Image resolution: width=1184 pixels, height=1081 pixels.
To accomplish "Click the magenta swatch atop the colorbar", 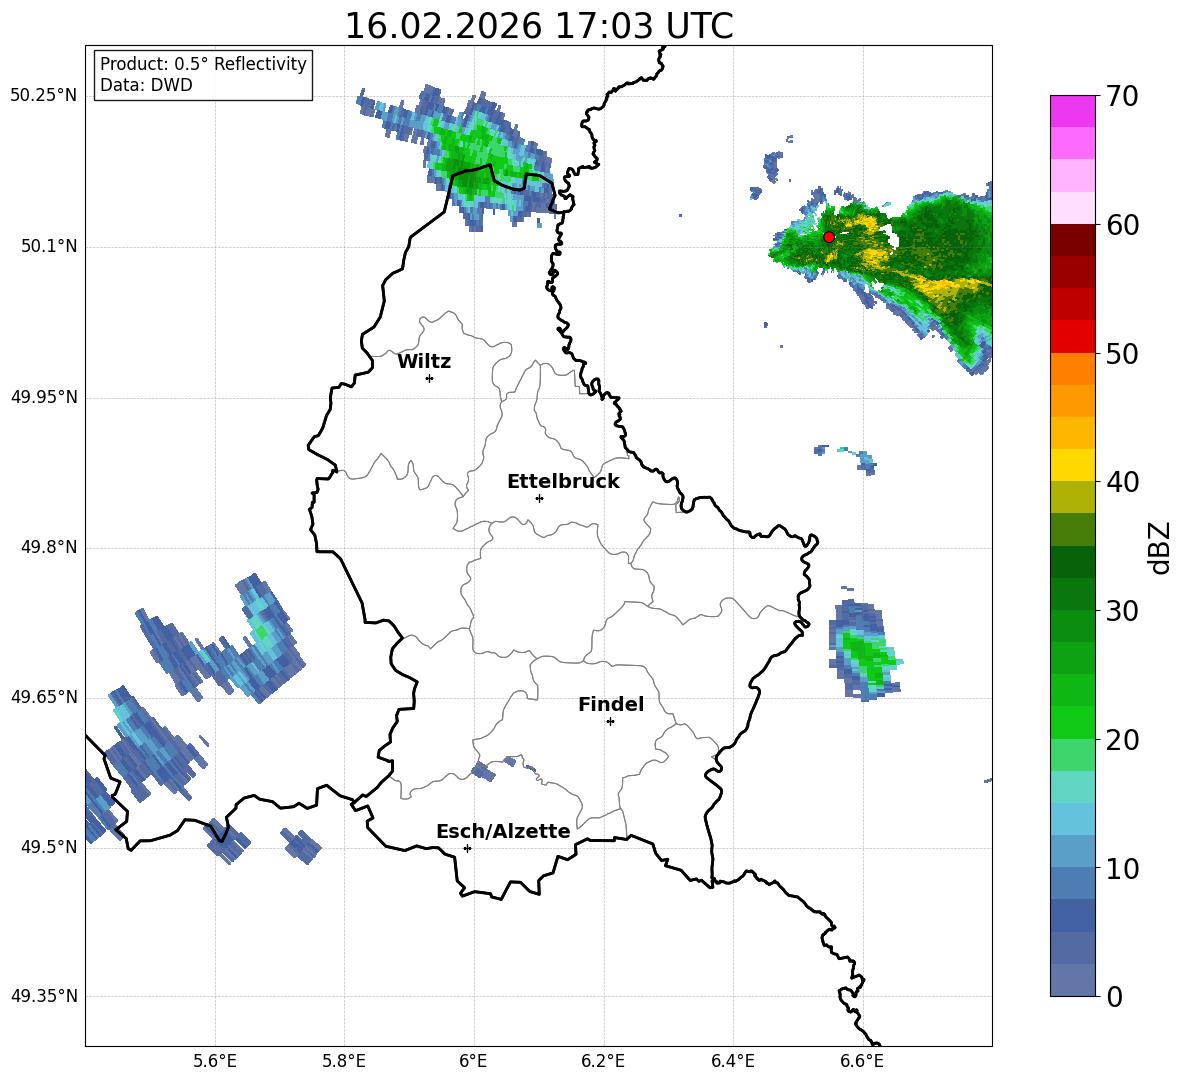I will (1072, 111).
